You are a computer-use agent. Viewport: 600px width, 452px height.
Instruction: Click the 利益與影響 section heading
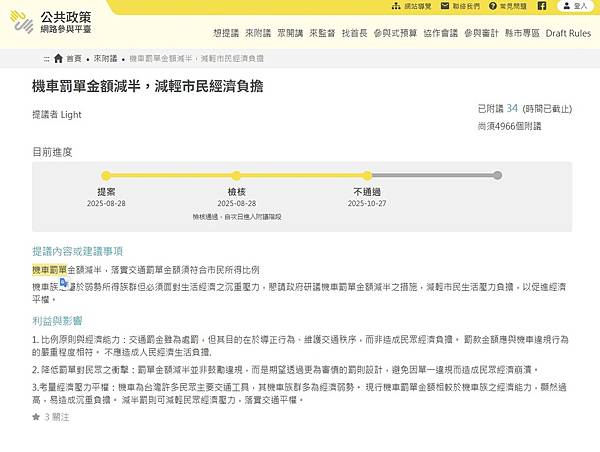coord(57,321)
